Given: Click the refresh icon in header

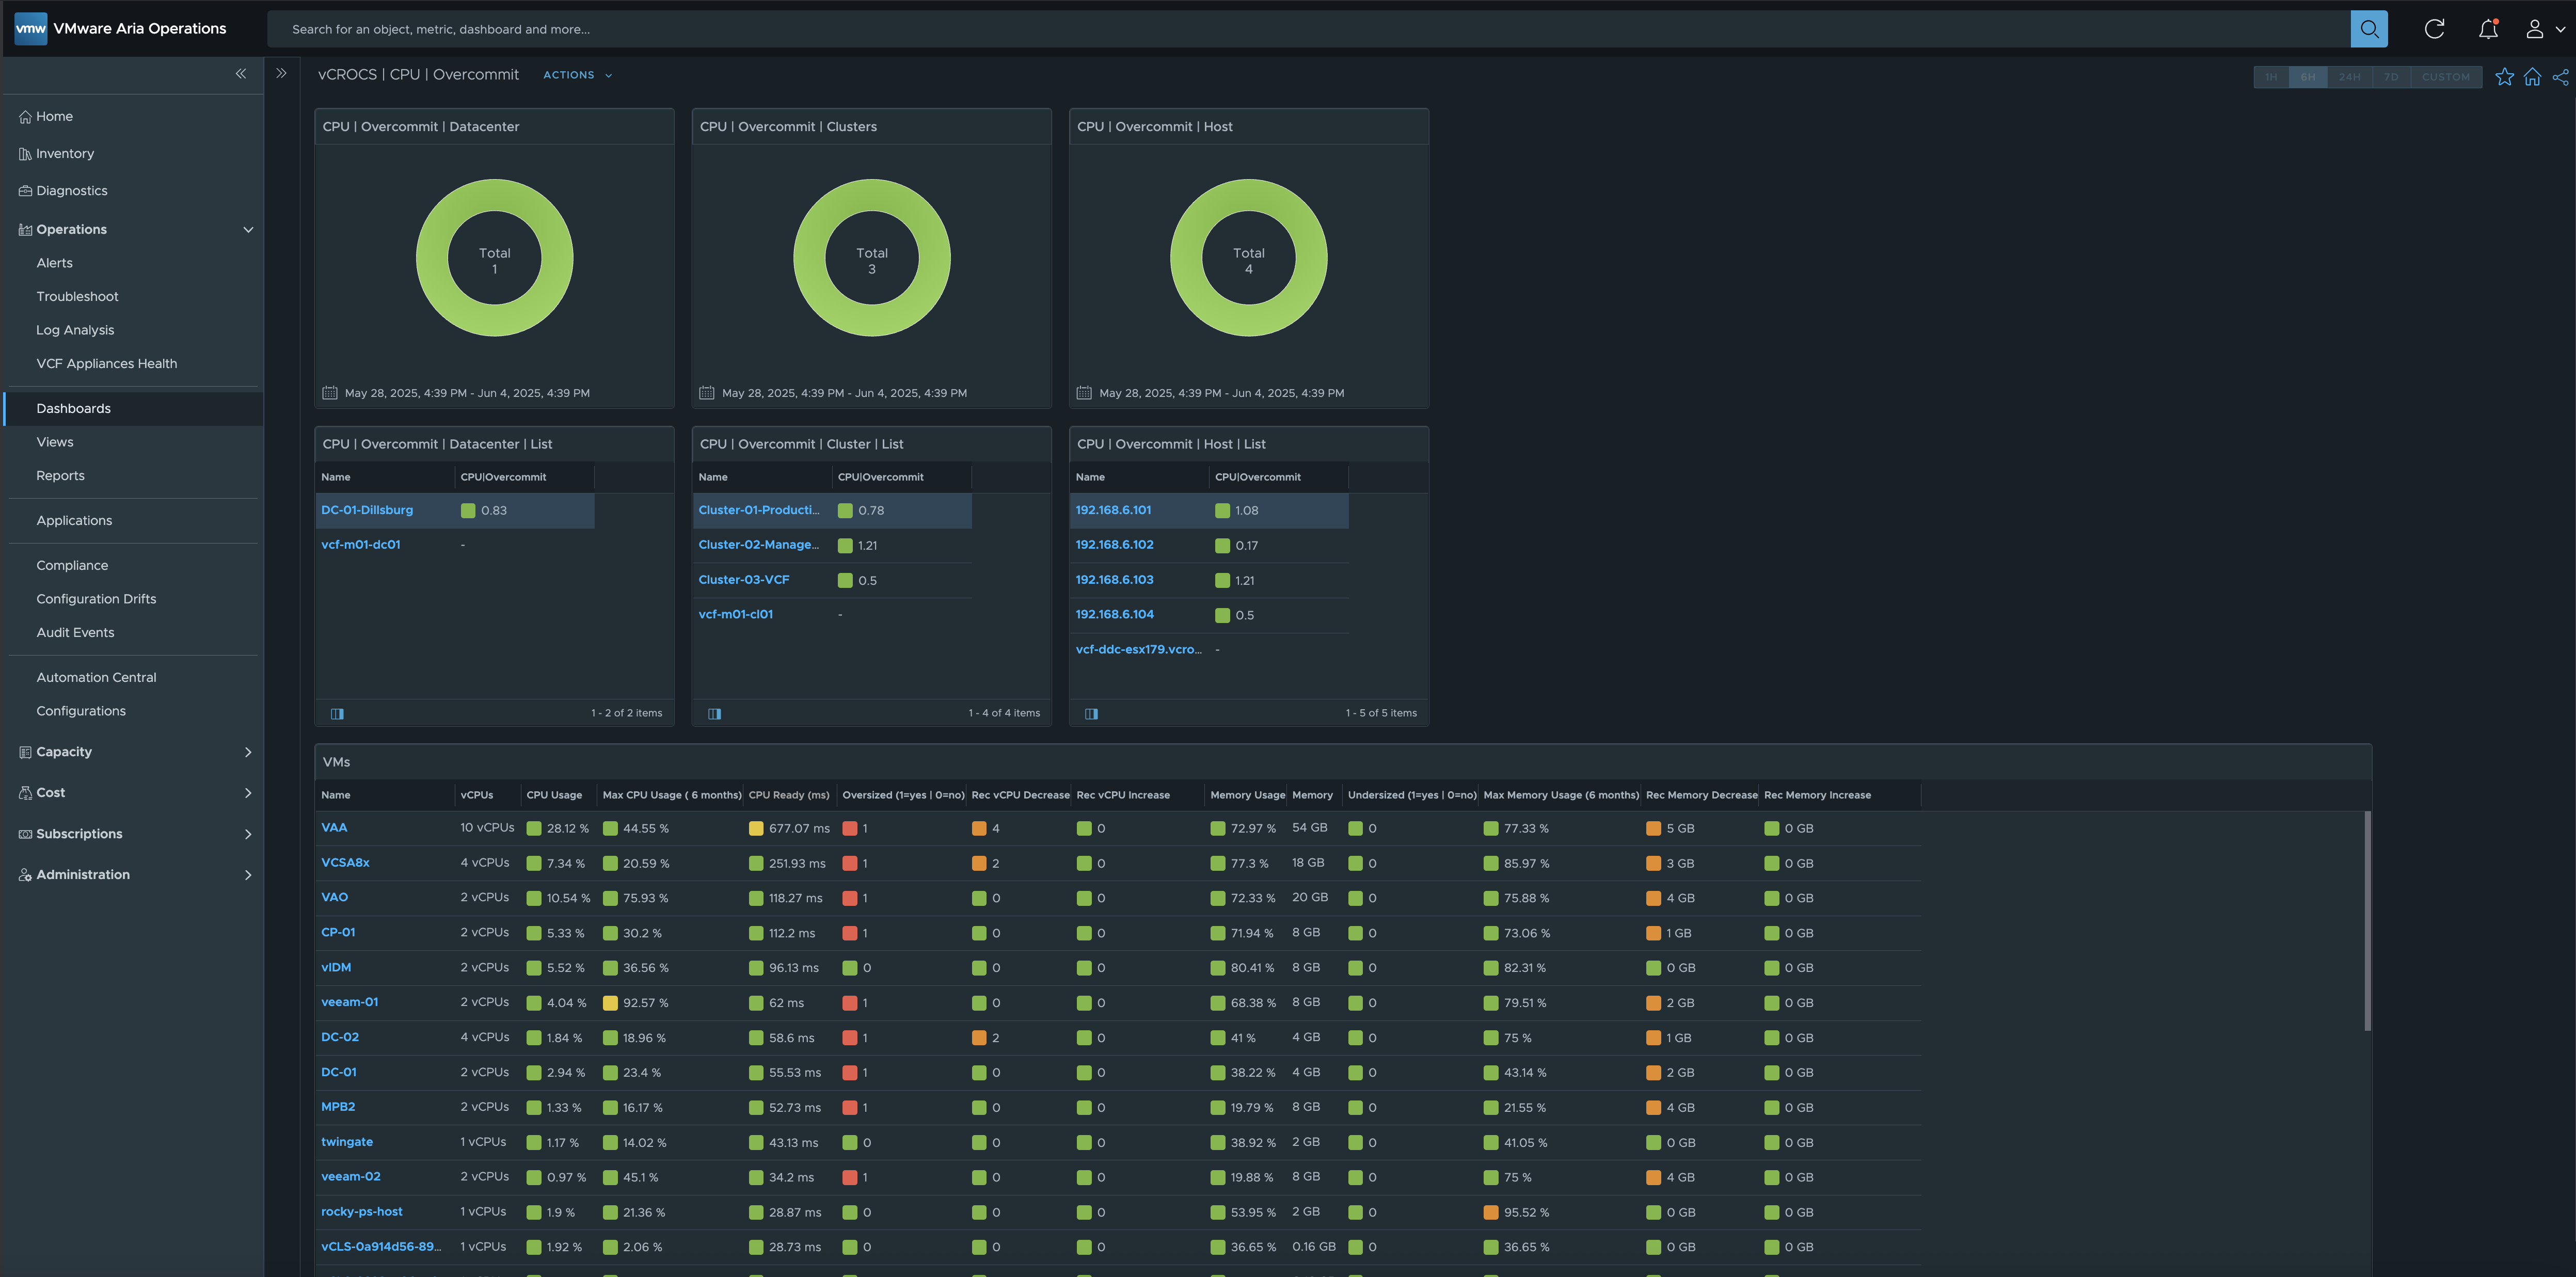Looking at the screenshot, I should 2434,29.
